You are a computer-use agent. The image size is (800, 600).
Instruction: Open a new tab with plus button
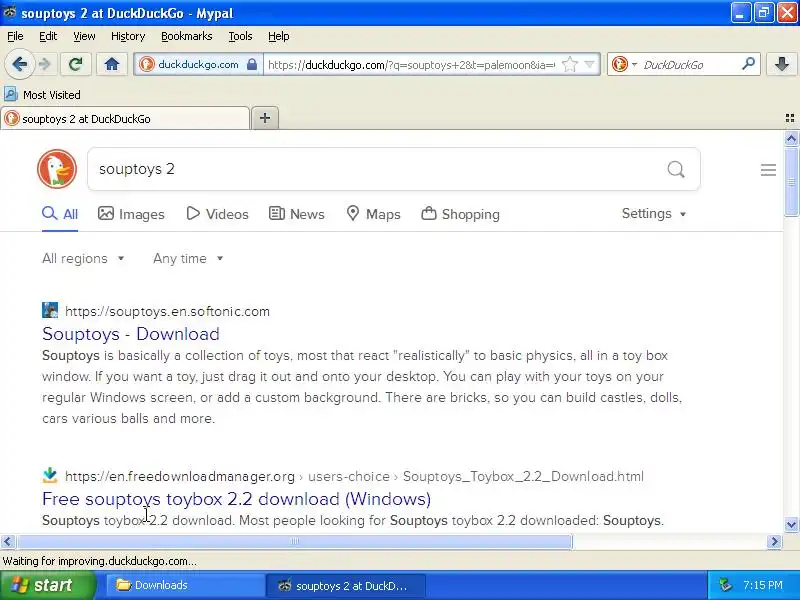click(x=265, y=118)
